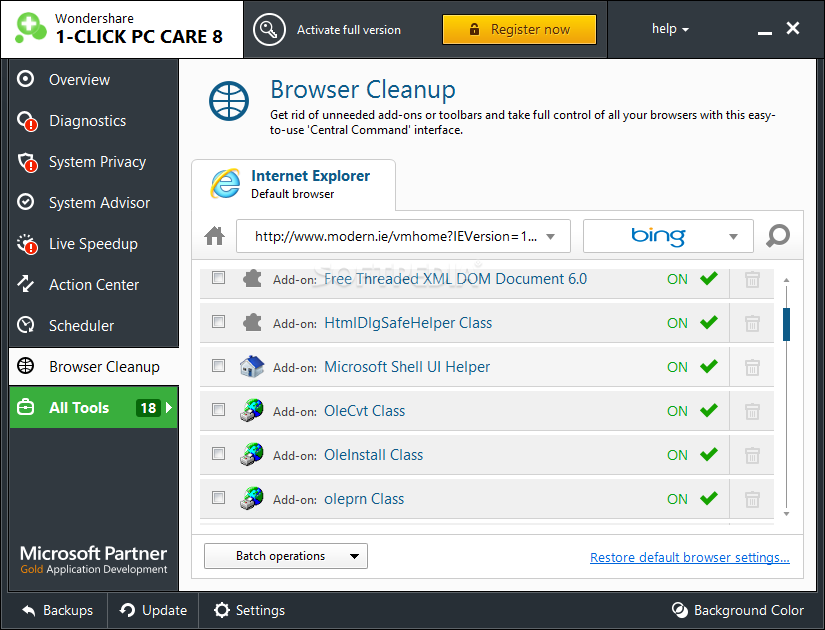Select the Browser Cleanup sidebar item
Screen dimensions: 825x630
coord(94,366)
